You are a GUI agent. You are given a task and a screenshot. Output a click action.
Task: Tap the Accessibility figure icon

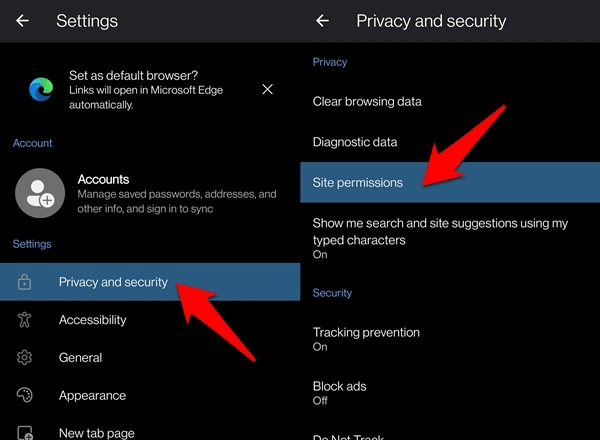click(x=25, y=320)
